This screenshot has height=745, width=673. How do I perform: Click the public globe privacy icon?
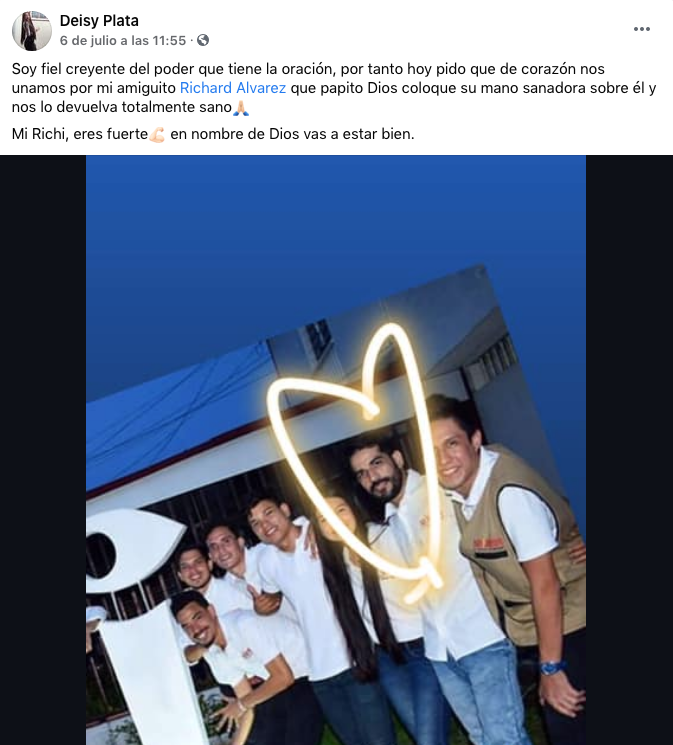tap(203, 40)
